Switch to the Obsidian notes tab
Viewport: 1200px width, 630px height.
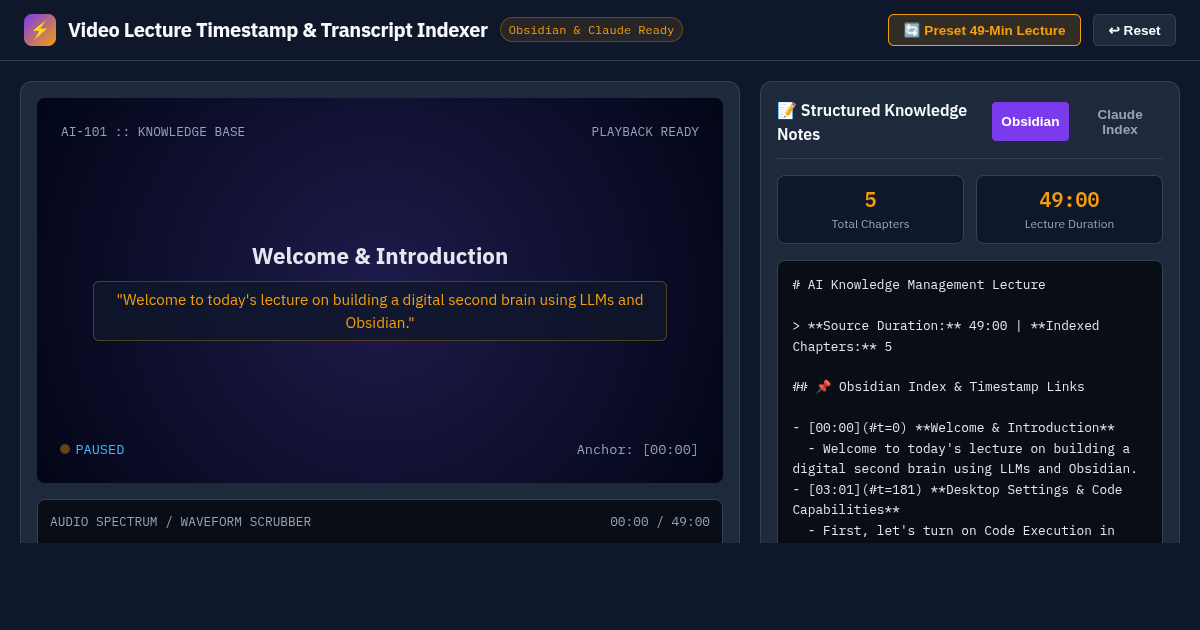tap(1030, 121)
